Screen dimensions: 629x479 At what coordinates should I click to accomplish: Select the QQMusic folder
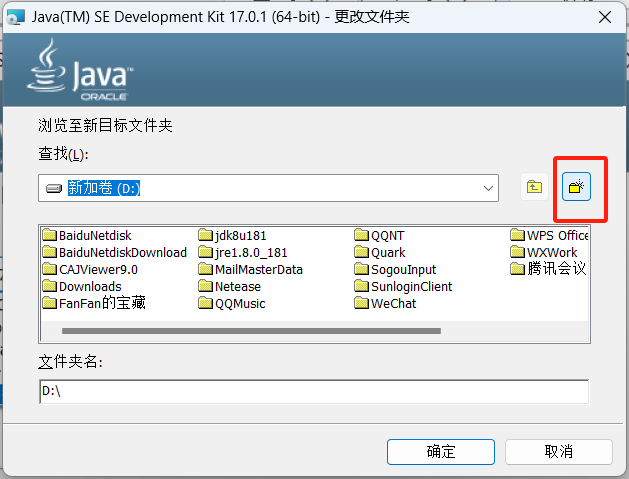click(x=232, y=304)
